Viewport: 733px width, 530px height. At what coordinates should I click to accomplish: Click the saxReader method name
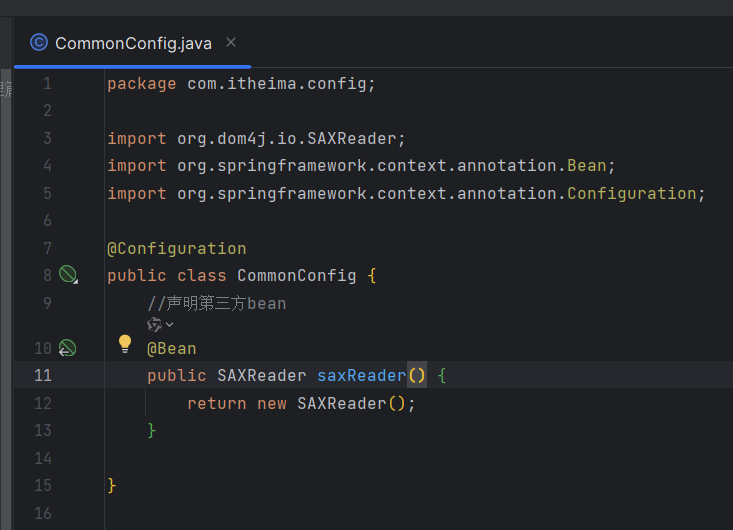point(361,375)
